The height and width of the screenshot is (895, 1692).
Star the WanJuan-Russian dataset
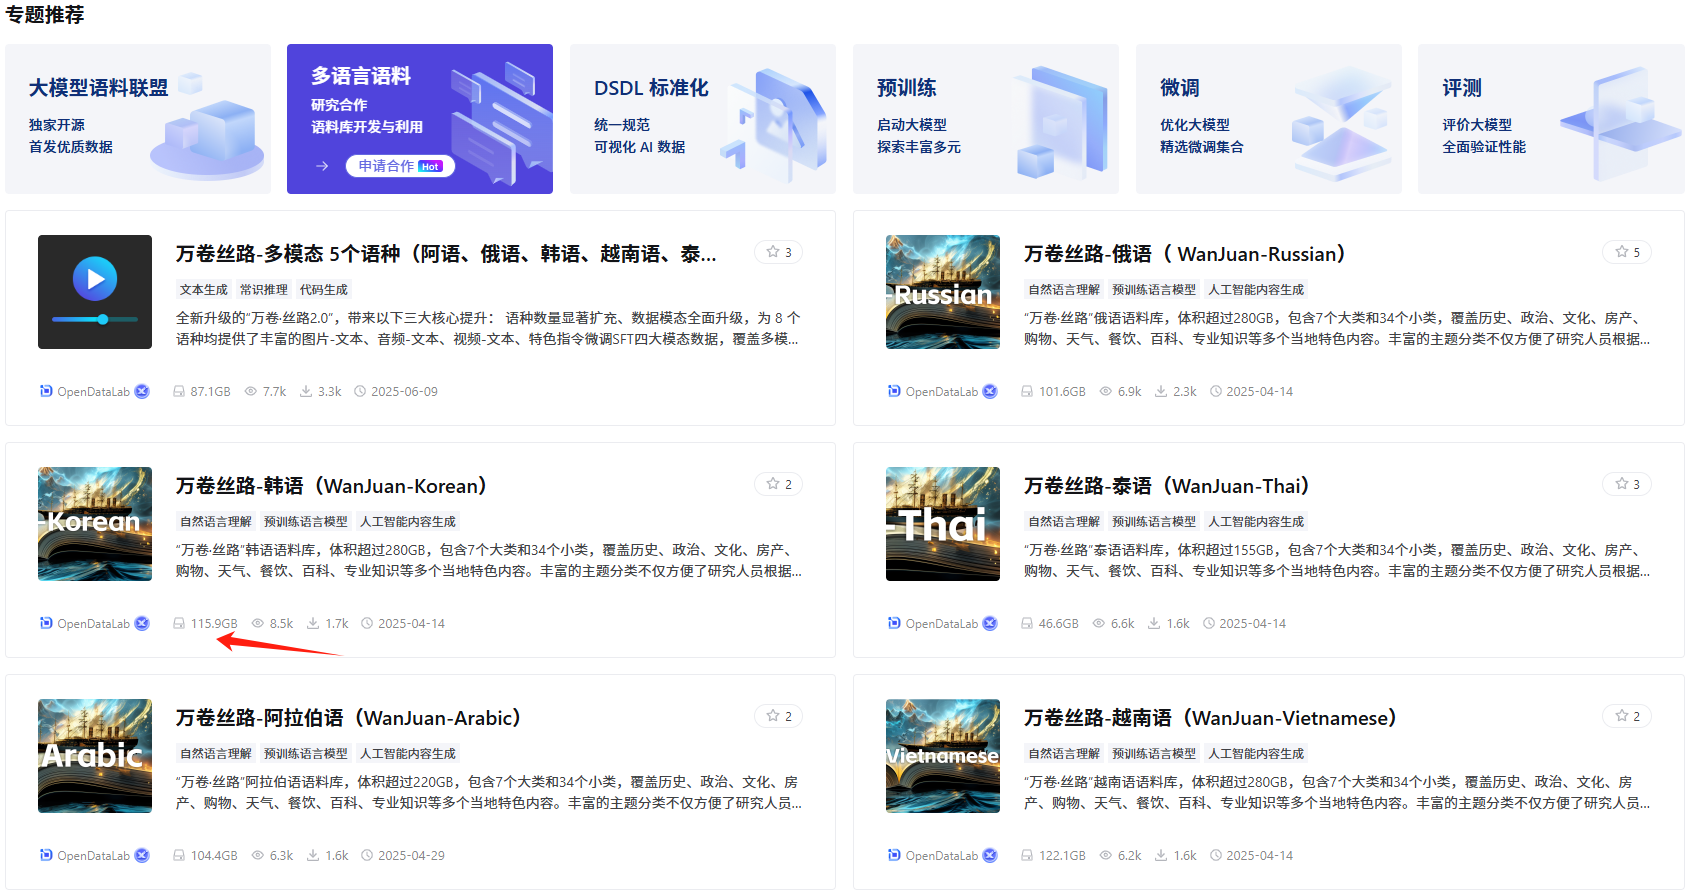tap(1627, 252)
